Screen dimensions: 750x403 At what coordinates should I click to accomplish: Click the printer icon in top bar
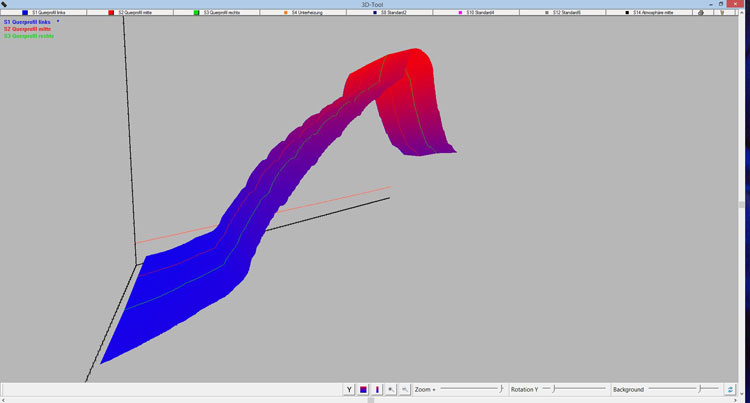click(x=701, y=13)
